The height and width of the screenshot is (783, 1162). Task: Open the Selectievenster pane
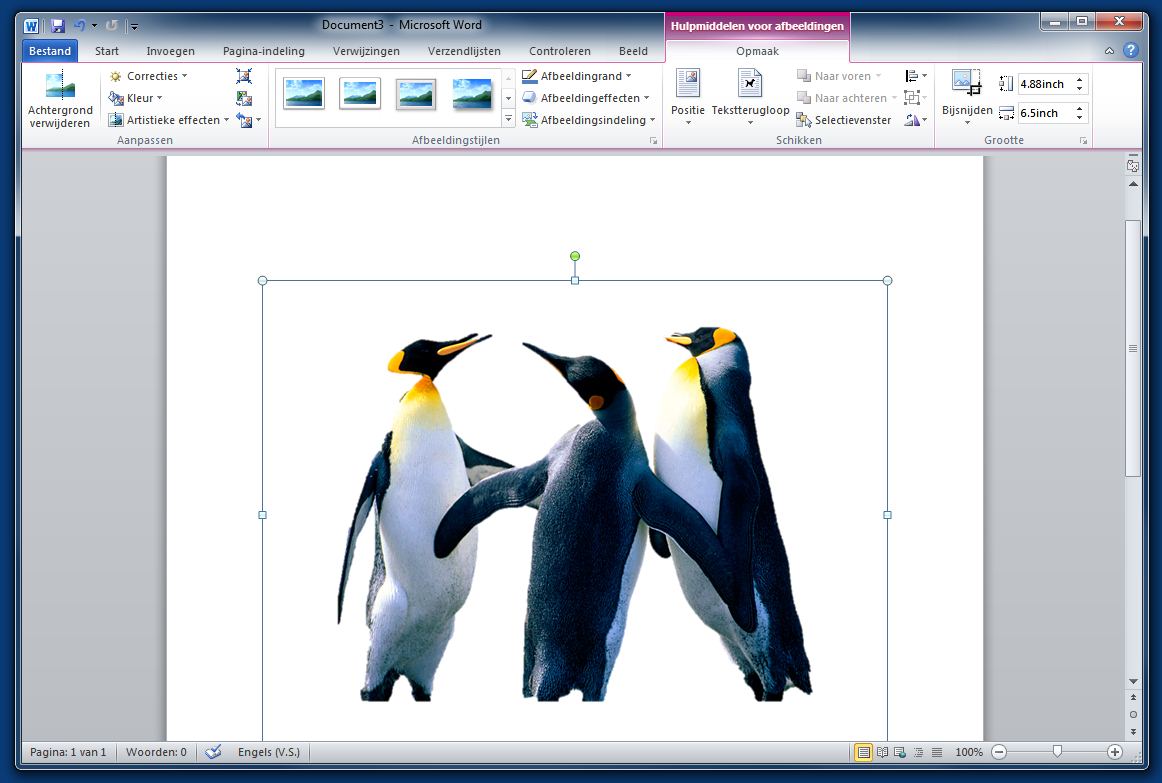click(843, 120)
